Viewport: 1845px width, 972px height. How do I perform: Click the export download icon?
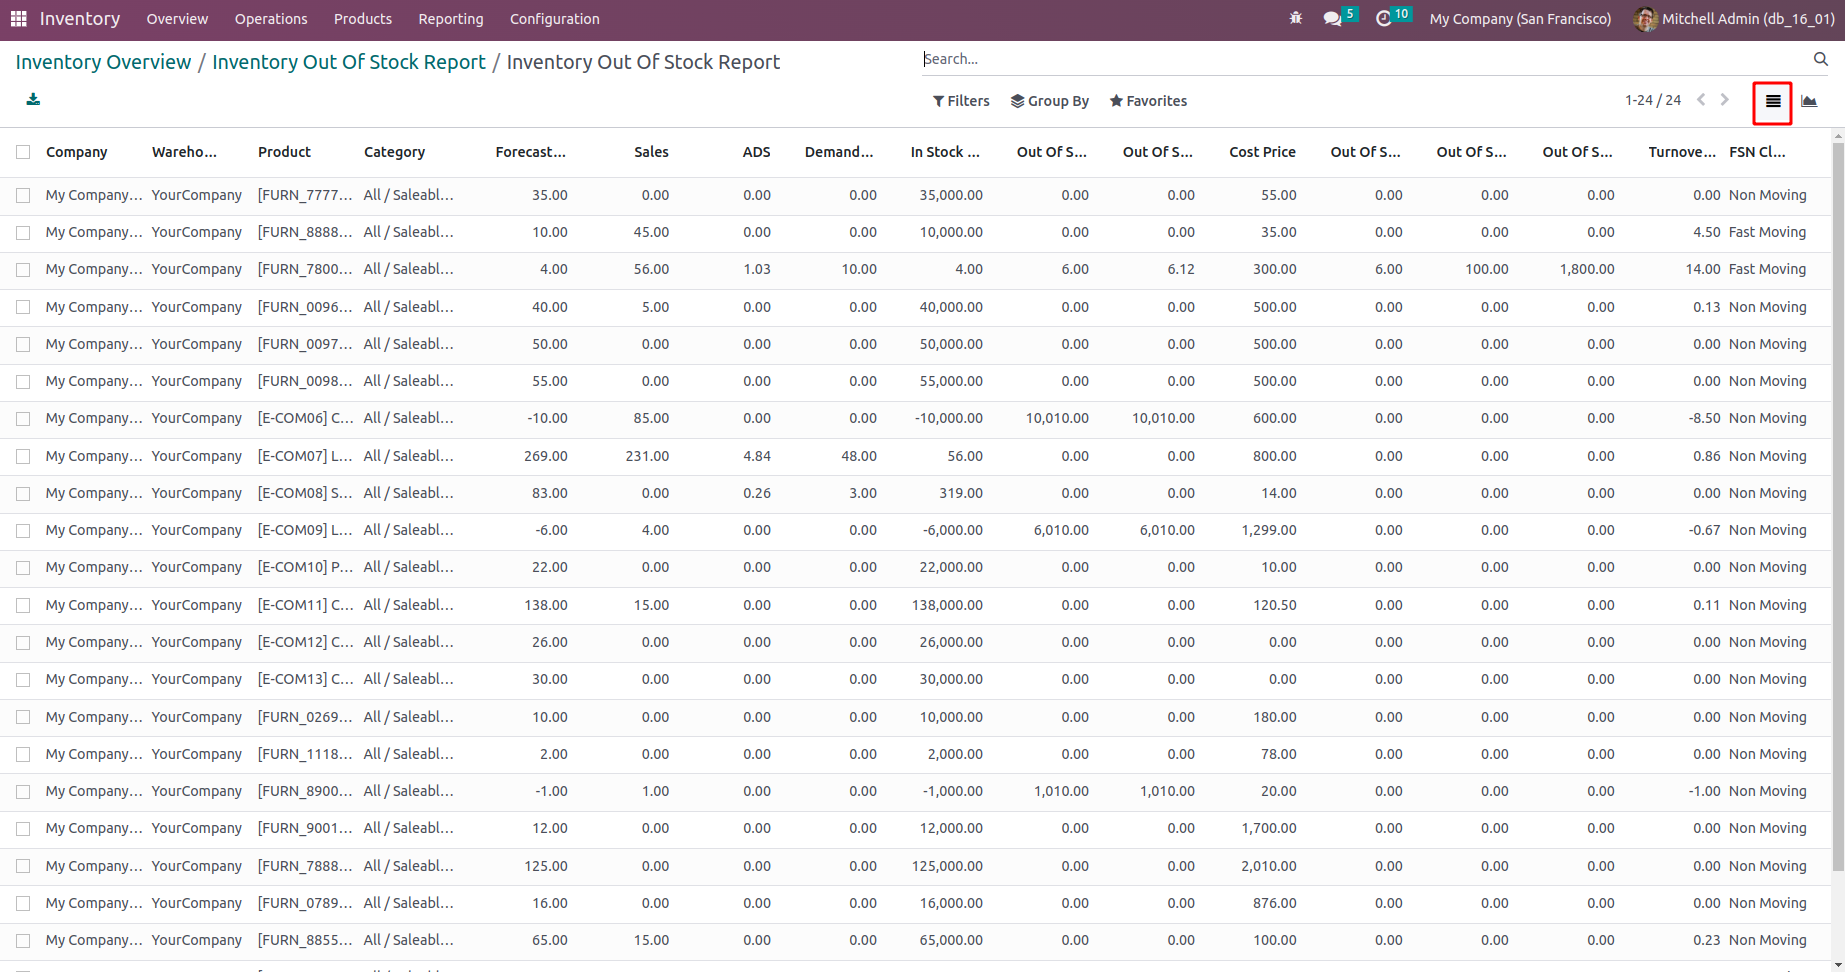[33, 99]
